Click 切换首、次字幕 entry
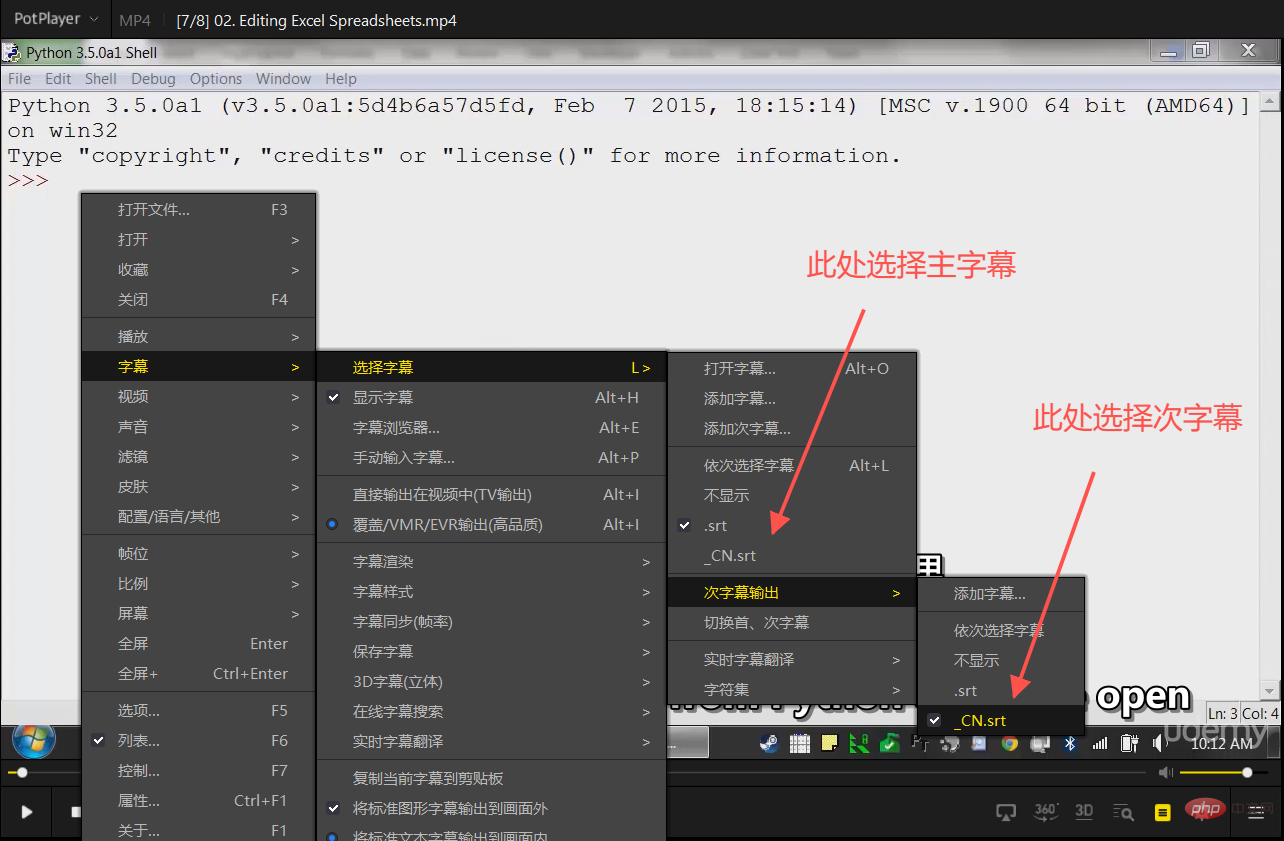 tap(792, 622)
